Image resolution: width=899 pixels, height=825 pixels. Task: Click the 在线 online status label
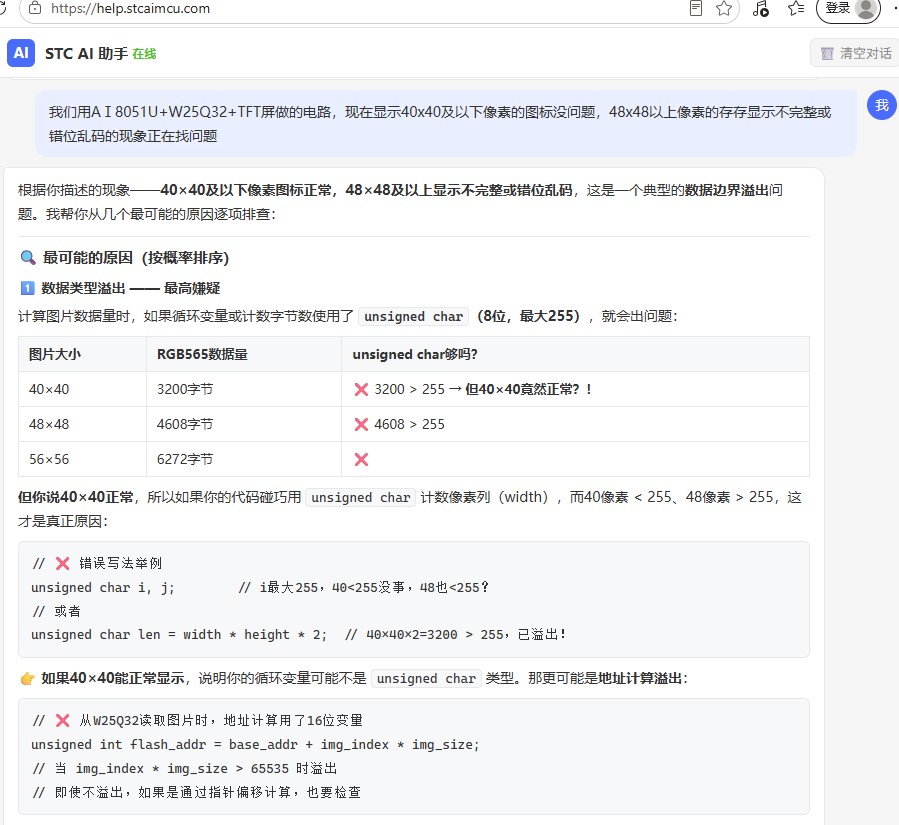tap(144, 54)
